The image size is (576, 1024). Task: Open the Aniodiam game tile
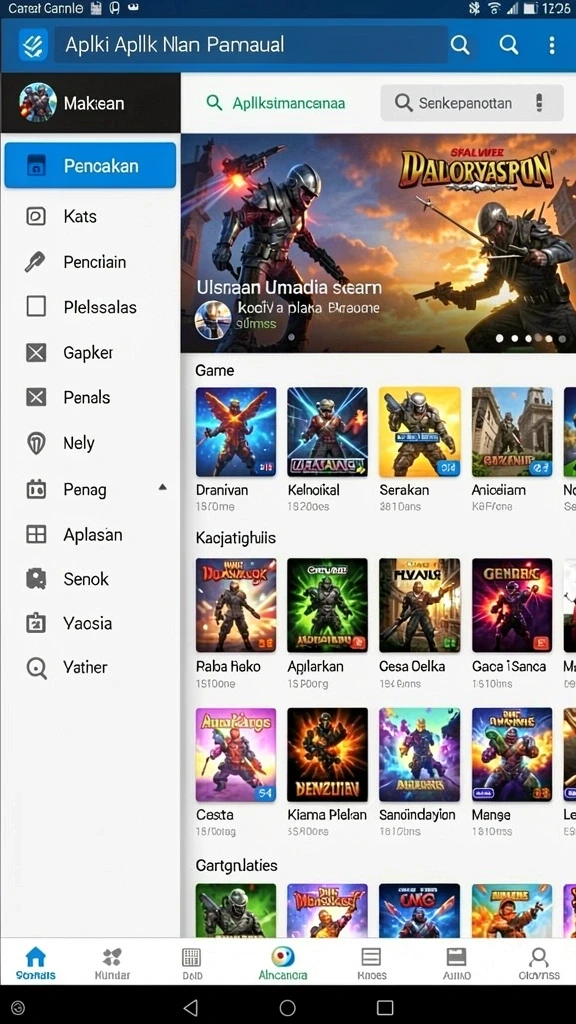coord(512,432)
